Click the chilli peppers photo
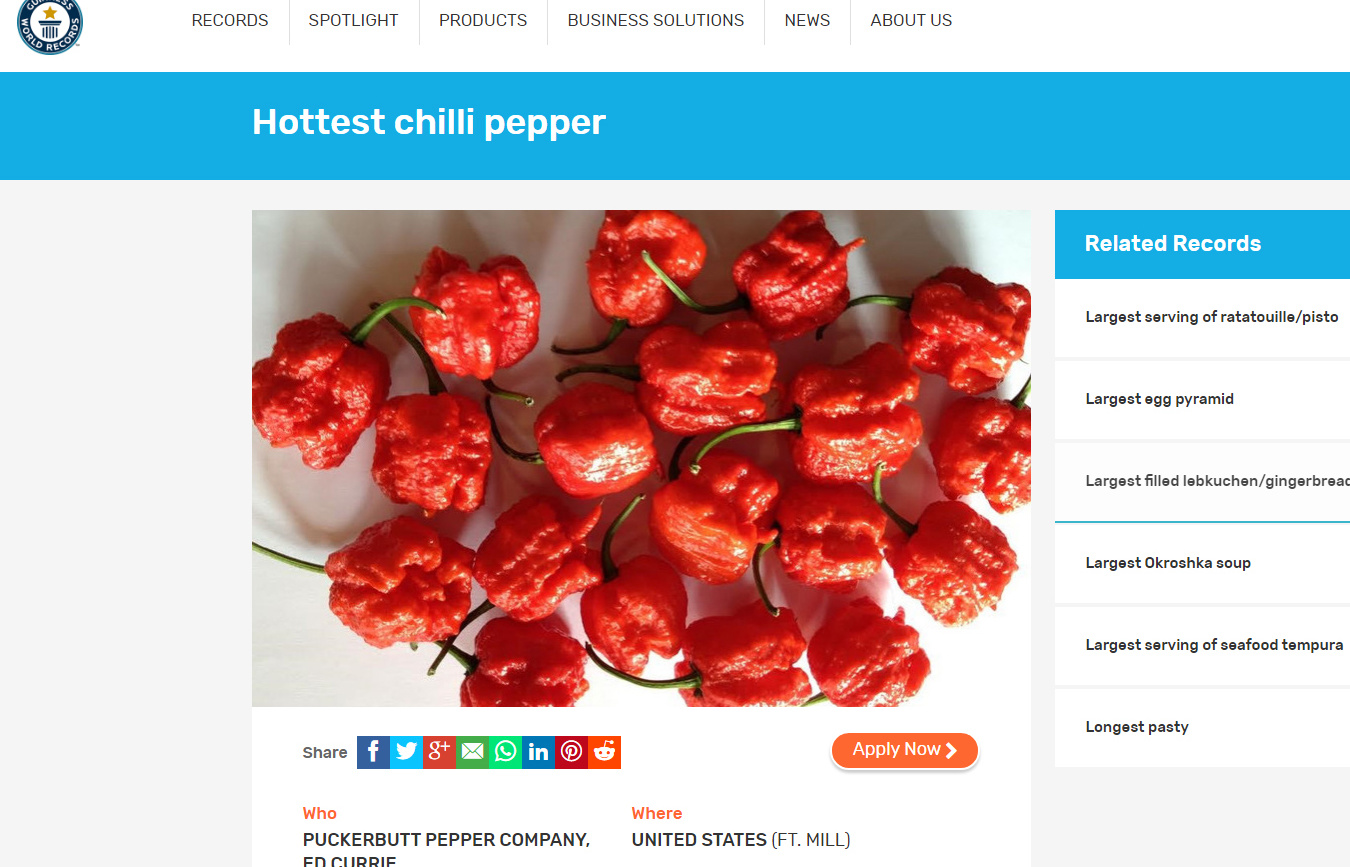The height and width of the screenshot is (867, 1350). pos(641,458)
